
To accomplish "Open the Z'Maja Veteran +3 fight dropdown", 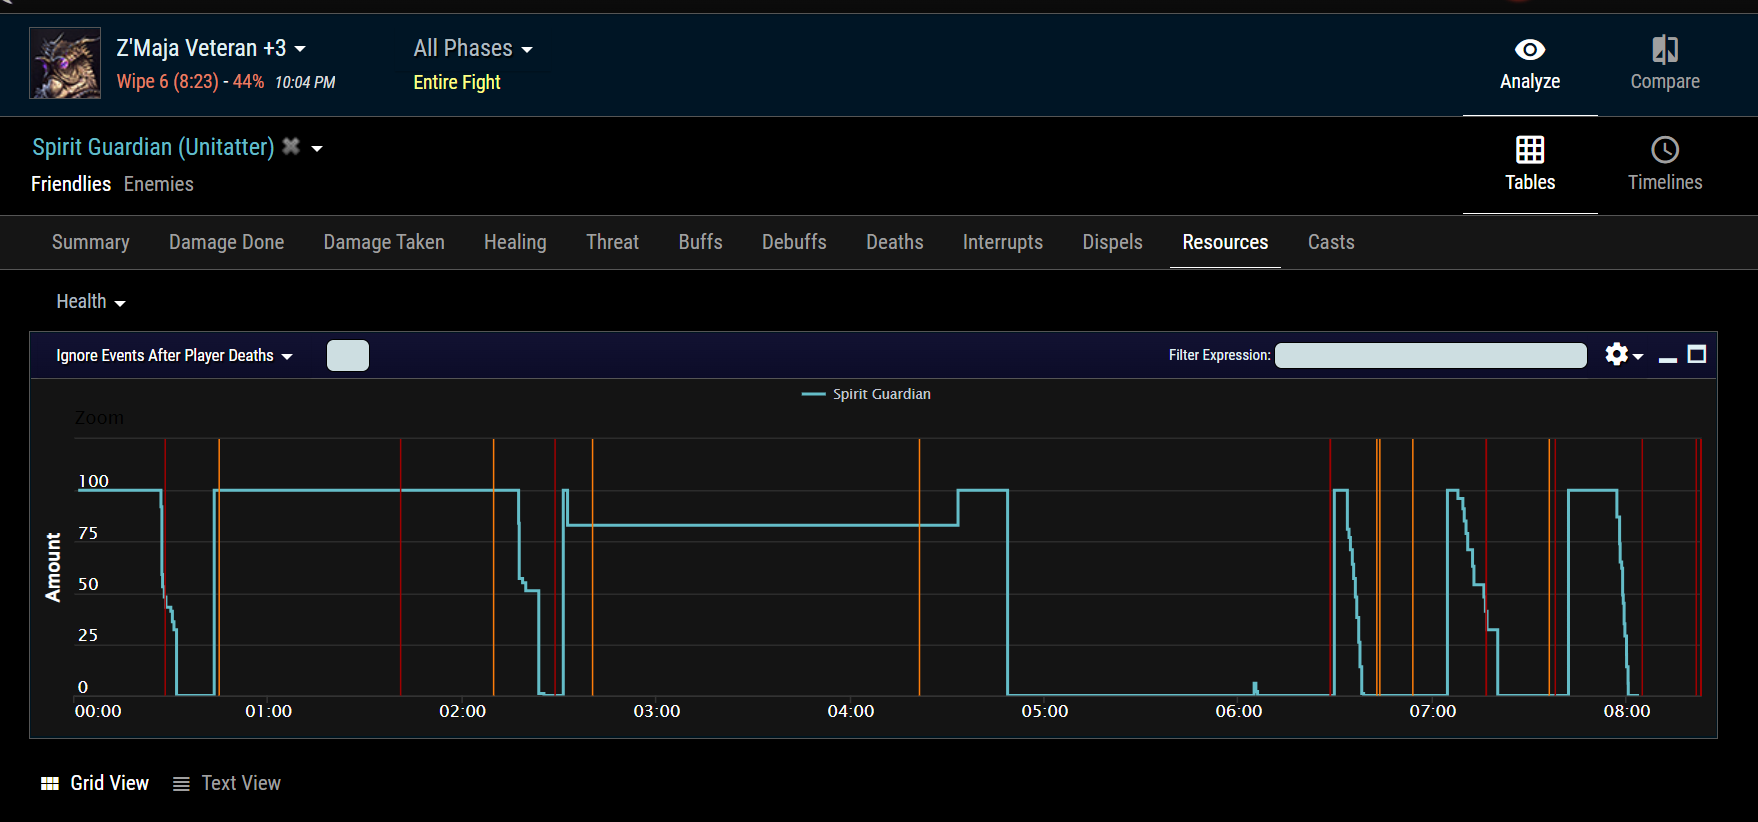I will pos(211,48).
